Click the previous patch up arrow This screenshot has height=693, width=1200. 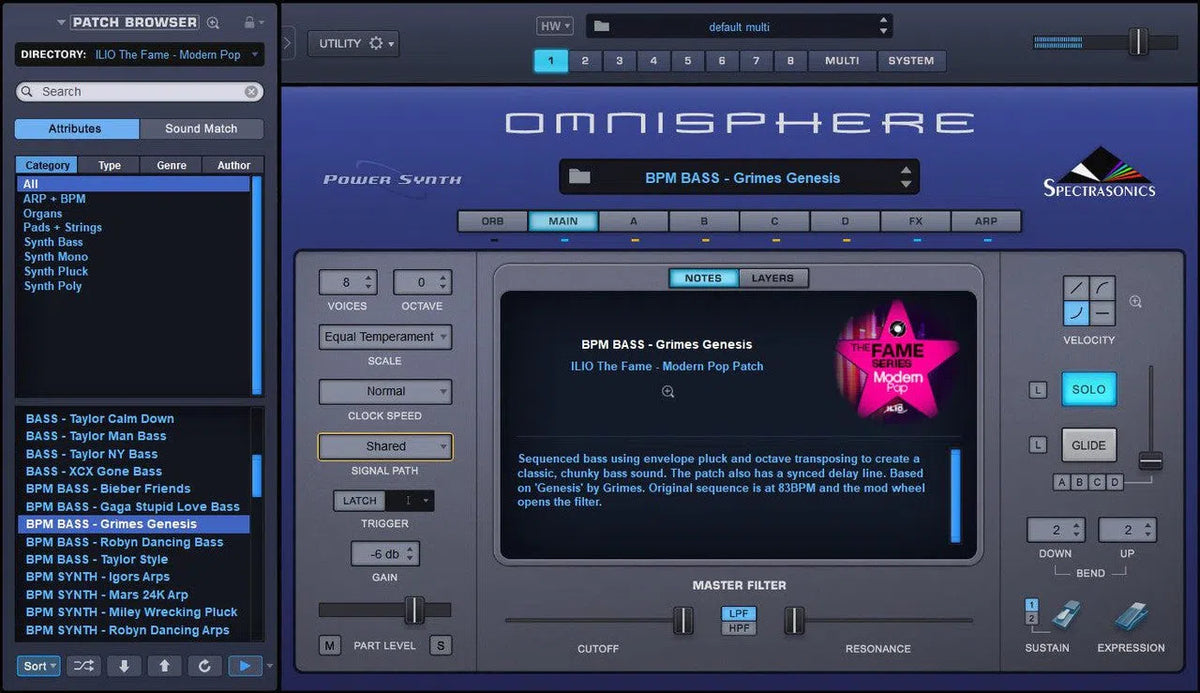pyautogui.click(x=164, y=665)
